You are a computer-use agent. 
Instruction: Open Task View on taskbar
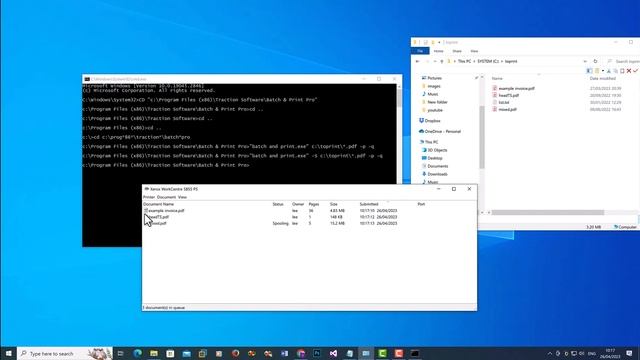click(120, 353)
